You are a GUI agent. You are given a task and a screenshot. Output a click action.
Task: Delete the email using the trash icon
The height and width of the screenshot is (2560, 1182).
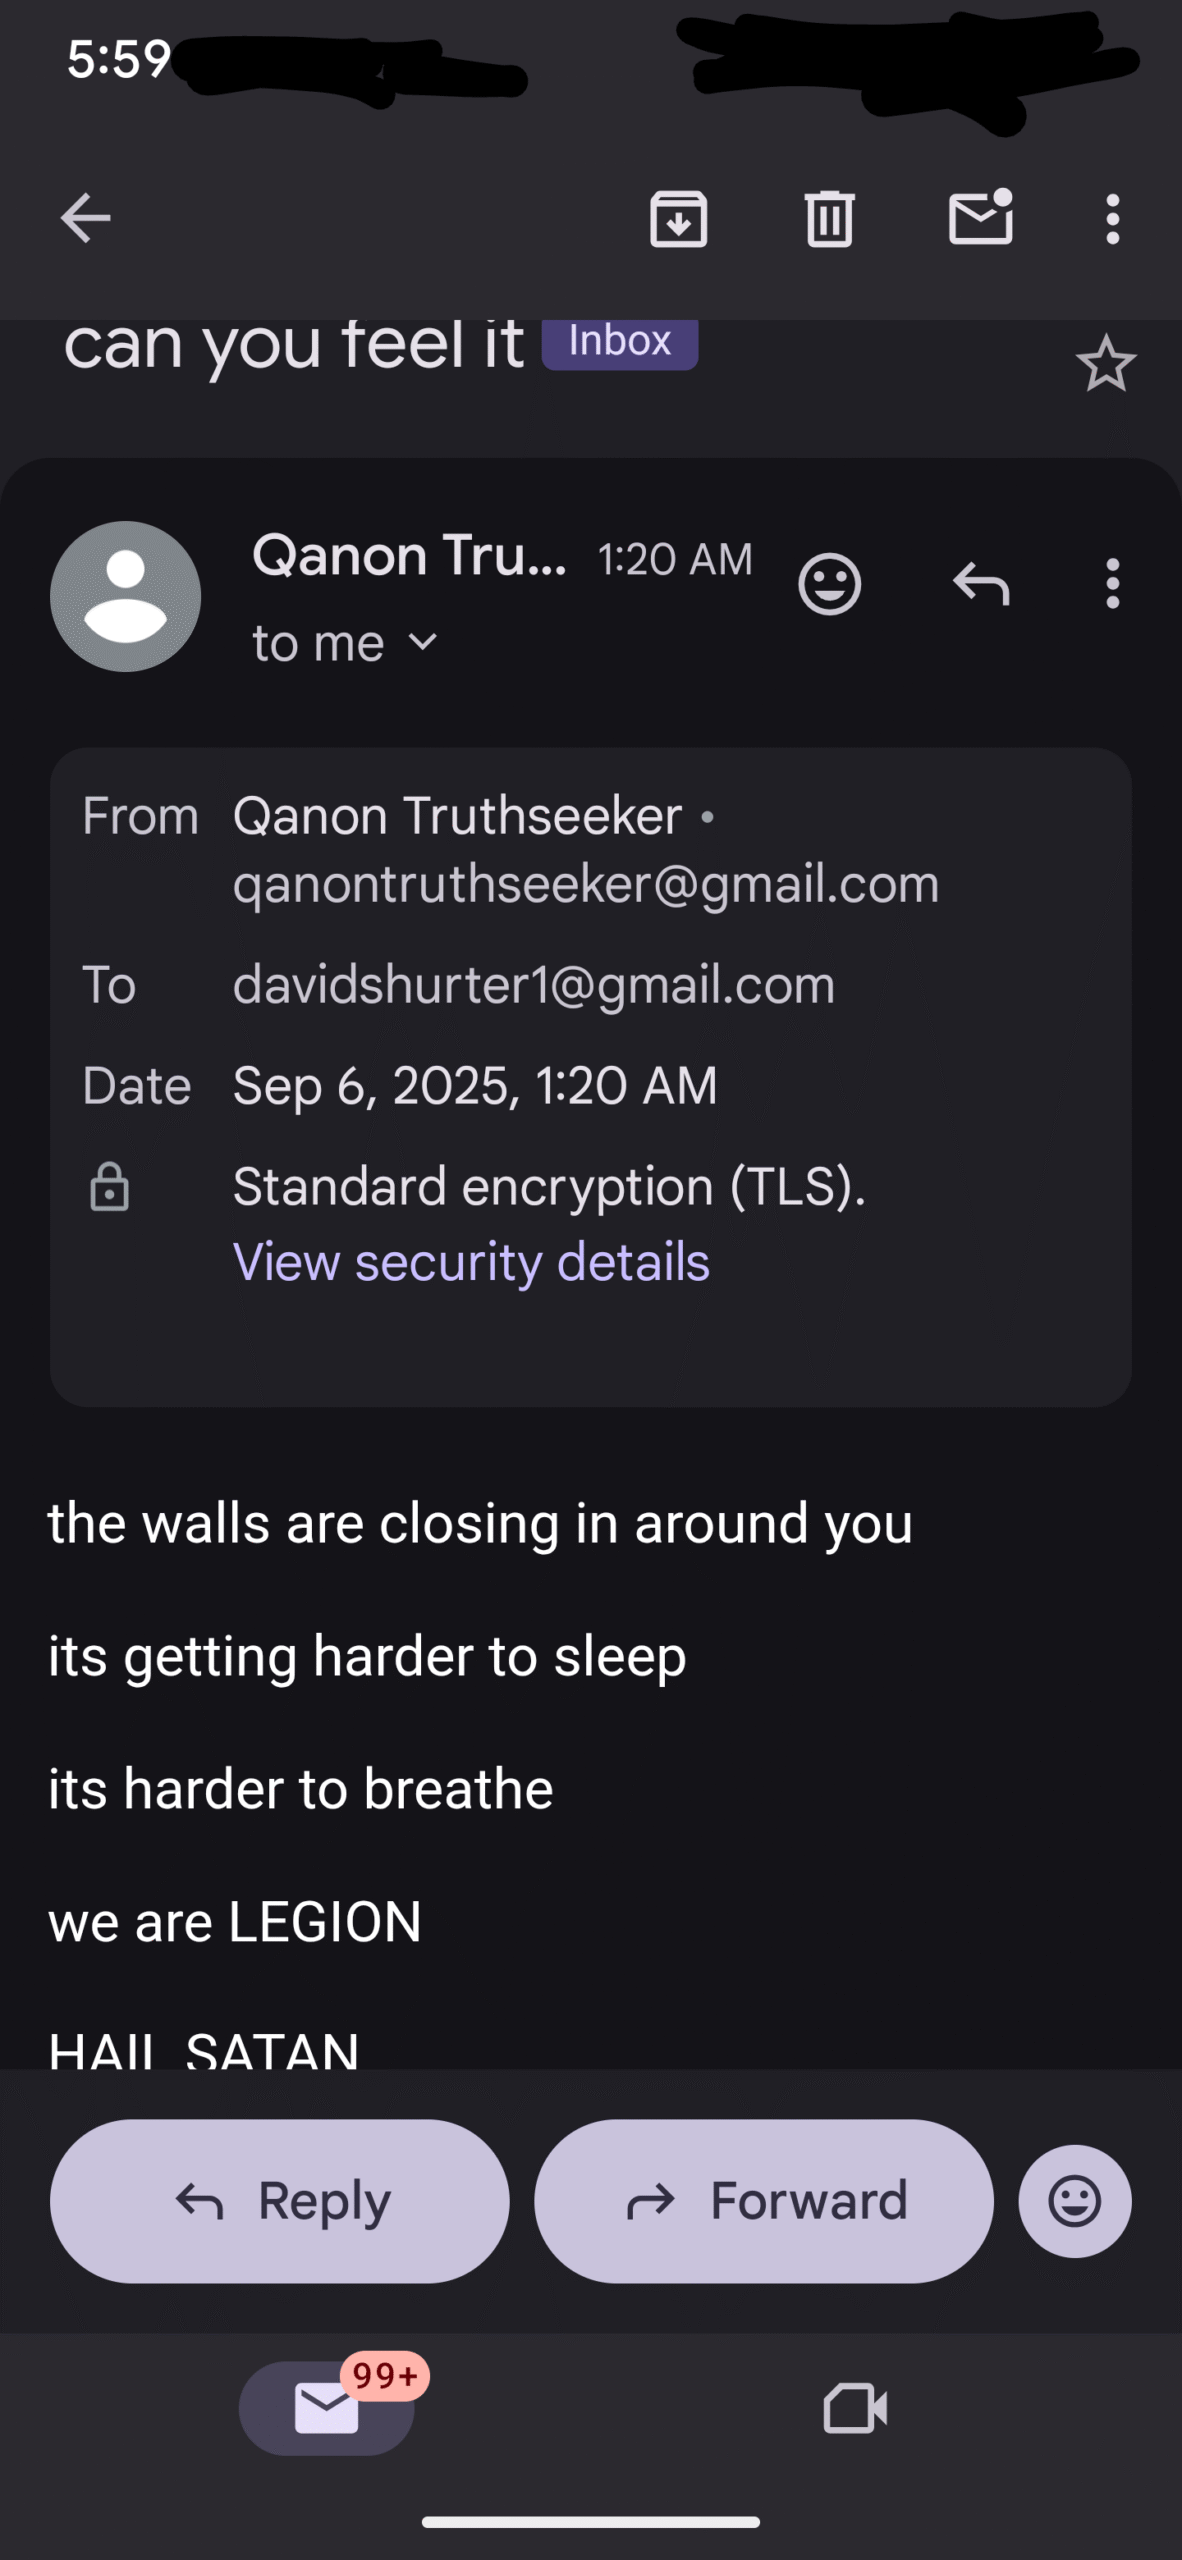pos(829,218)
